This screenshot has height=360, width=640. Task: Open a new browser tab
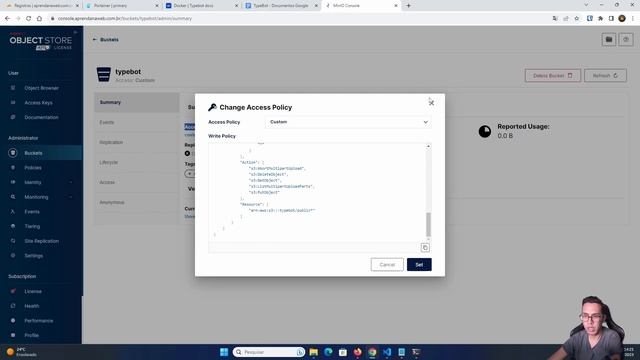(x=408, y=6)
